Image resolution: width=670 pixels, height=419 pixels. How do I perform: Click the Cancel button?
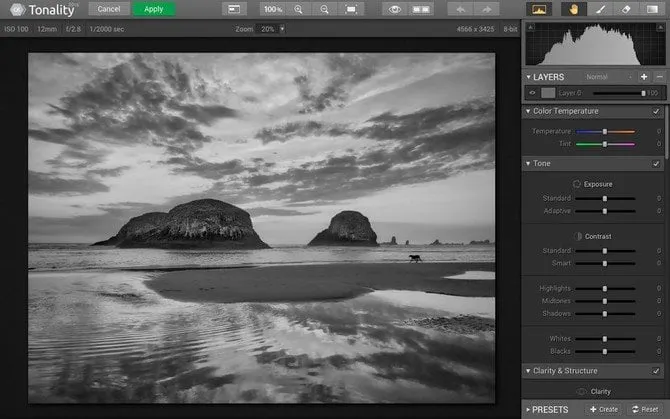point(109,9)
